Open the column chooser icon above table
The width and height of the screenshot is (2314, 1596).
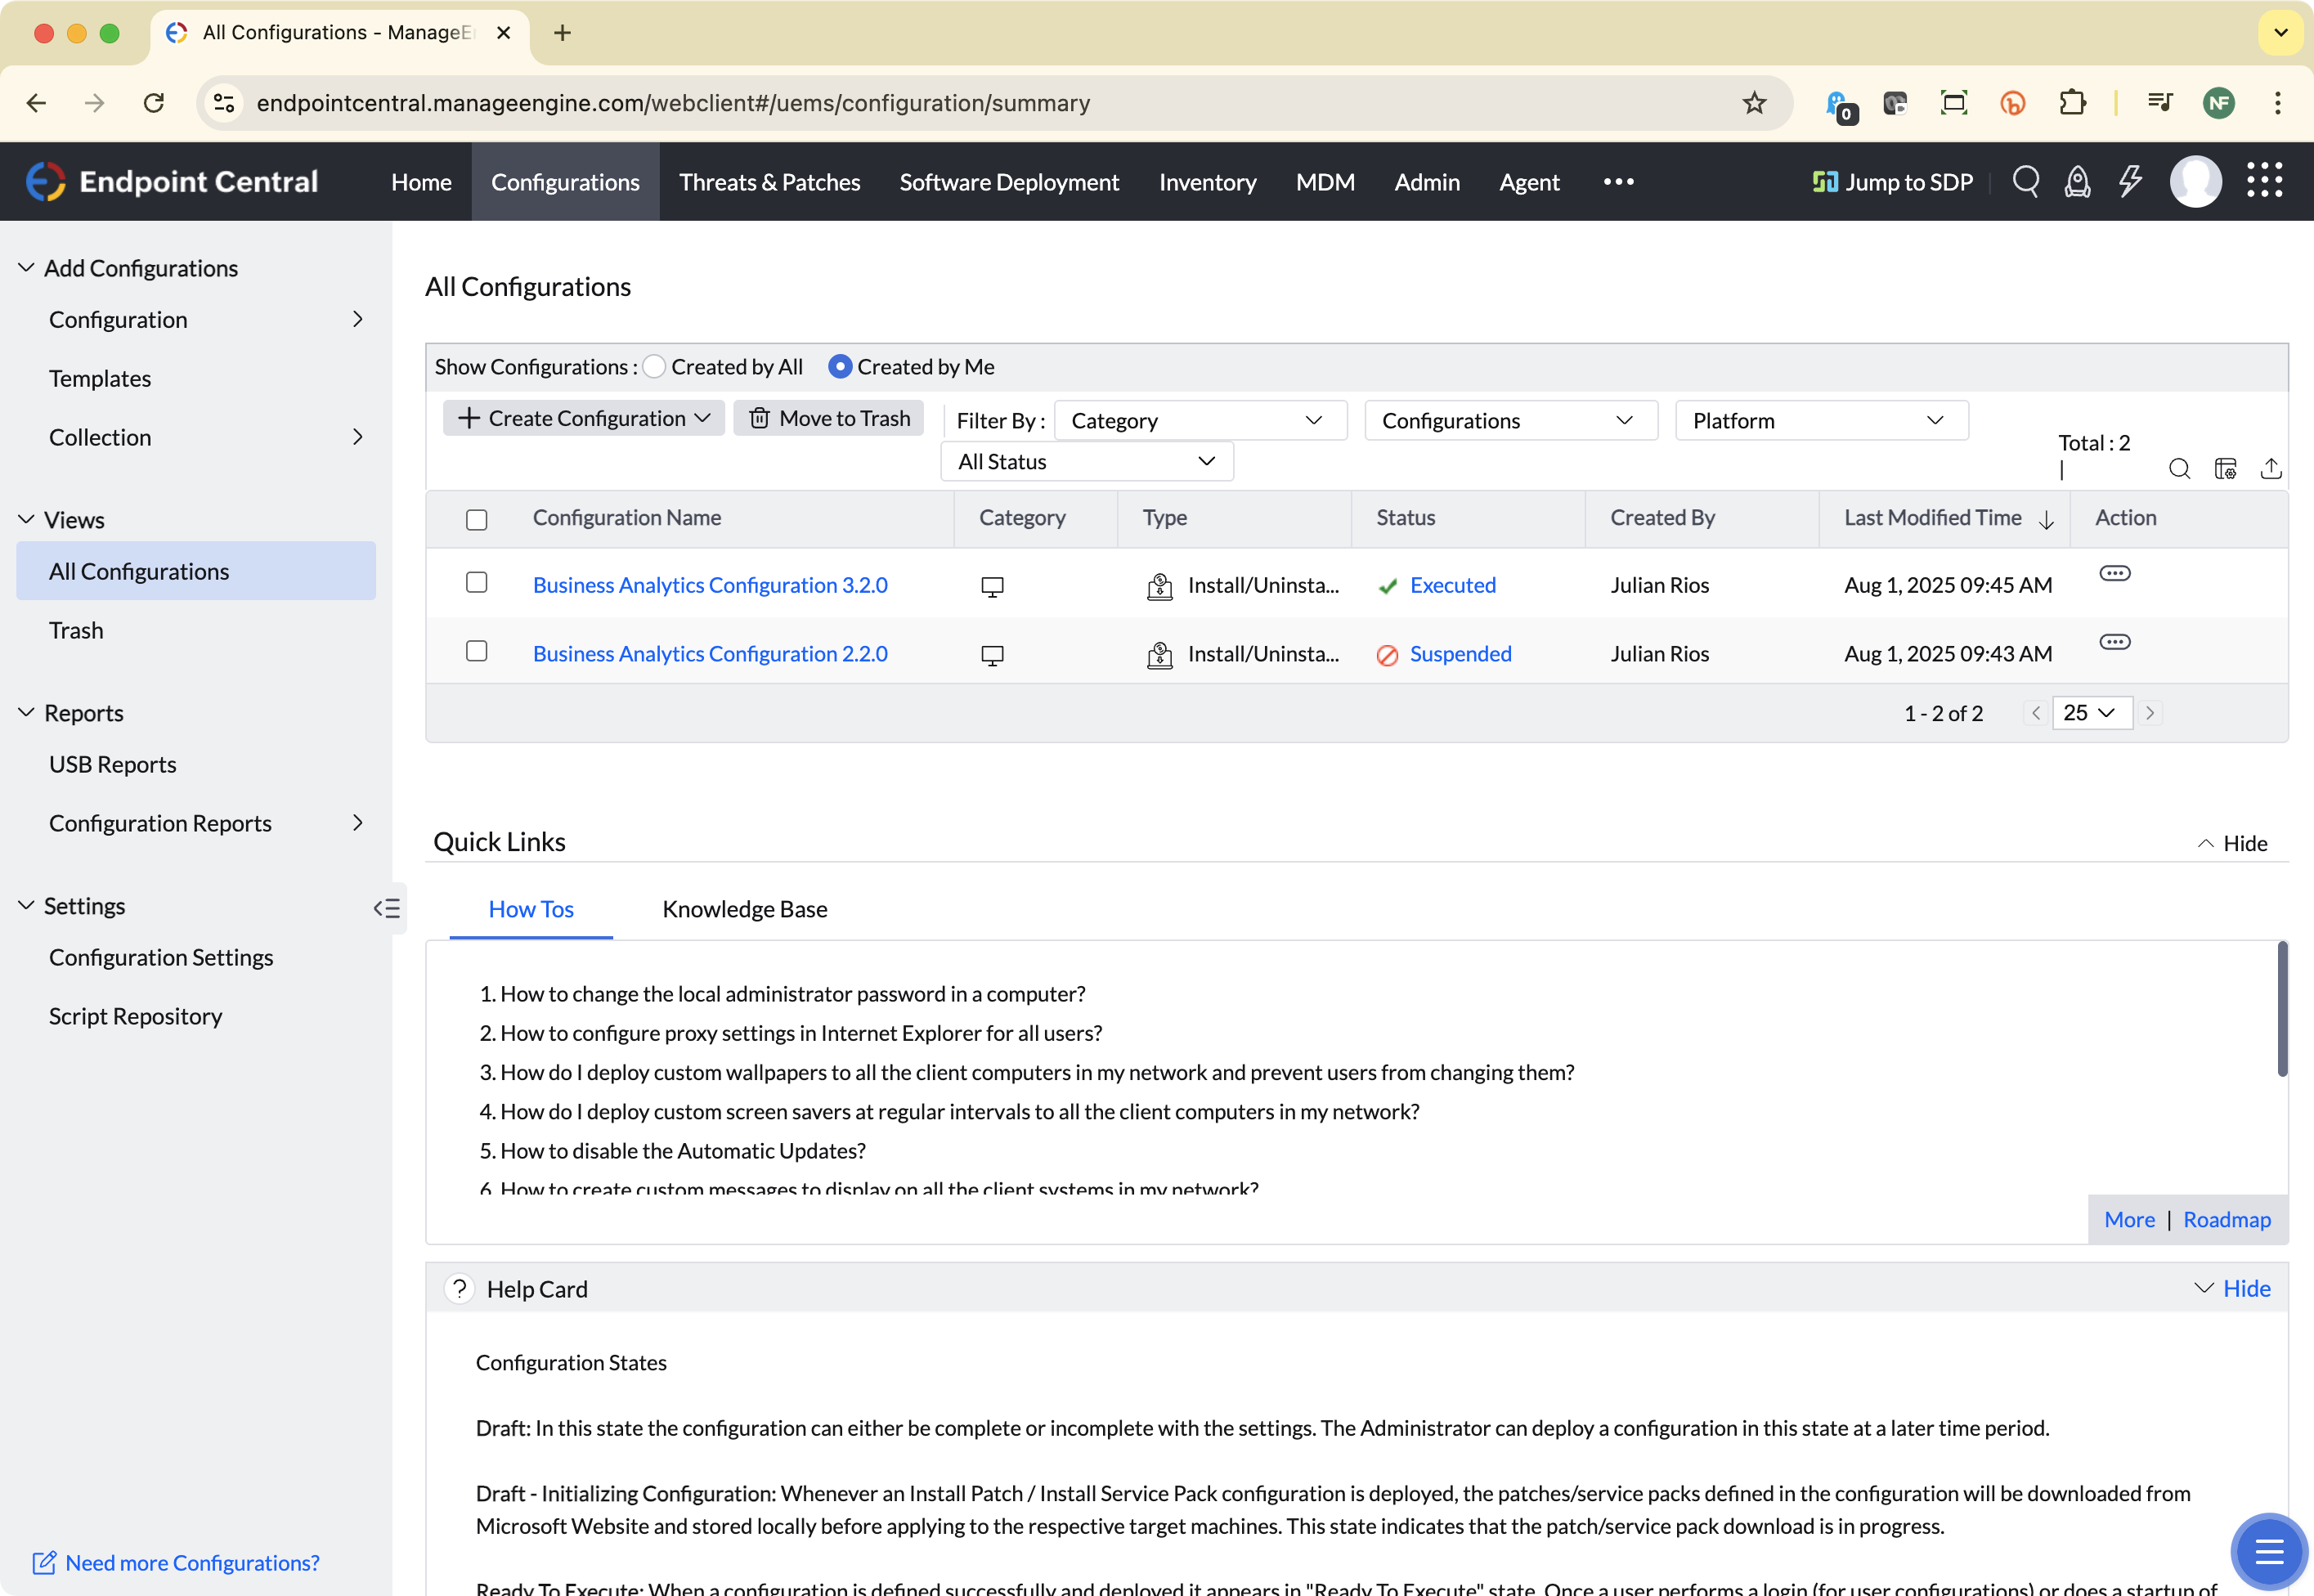click(x=2225, y=468)
